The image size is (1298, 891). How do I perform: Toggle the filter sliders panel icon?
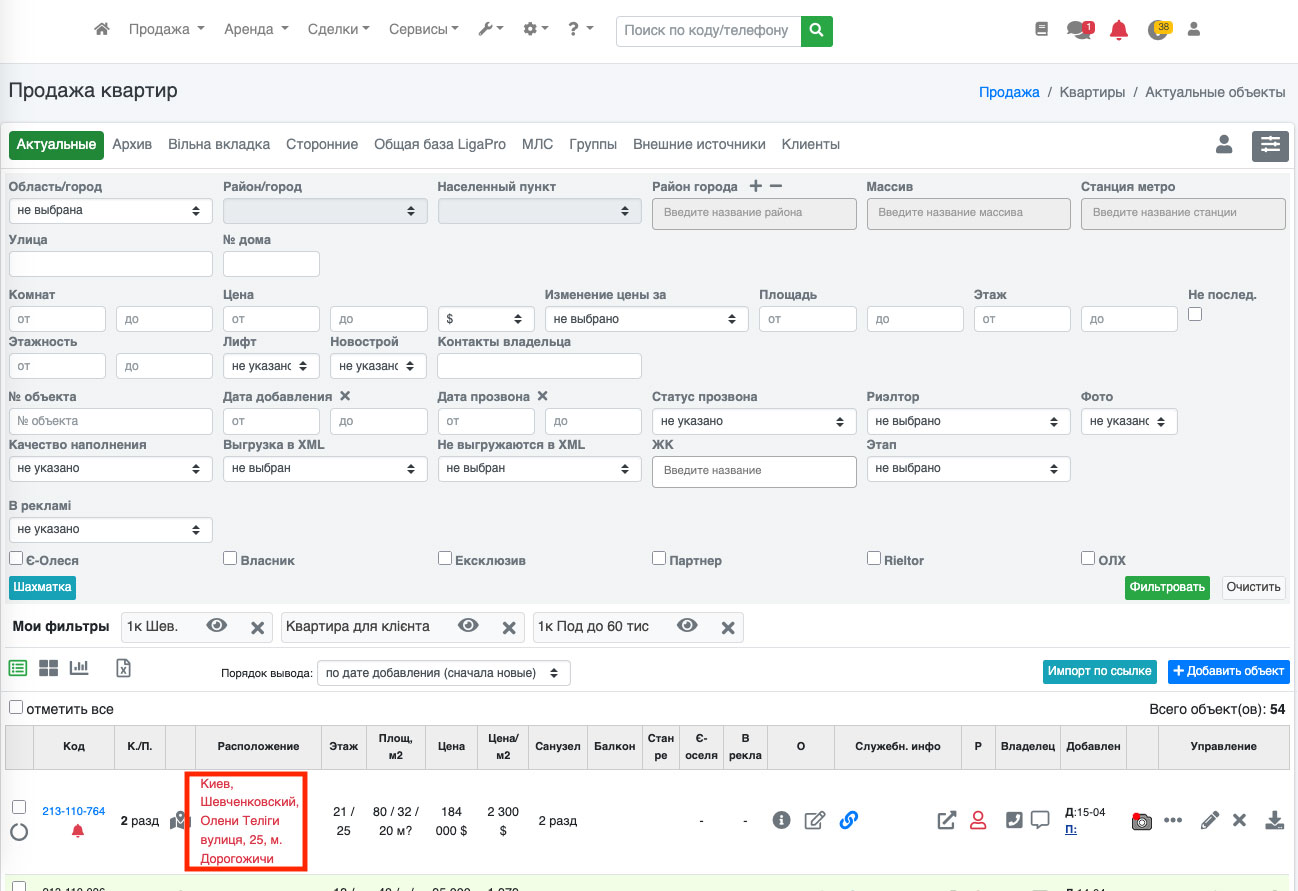point(1270,145)
